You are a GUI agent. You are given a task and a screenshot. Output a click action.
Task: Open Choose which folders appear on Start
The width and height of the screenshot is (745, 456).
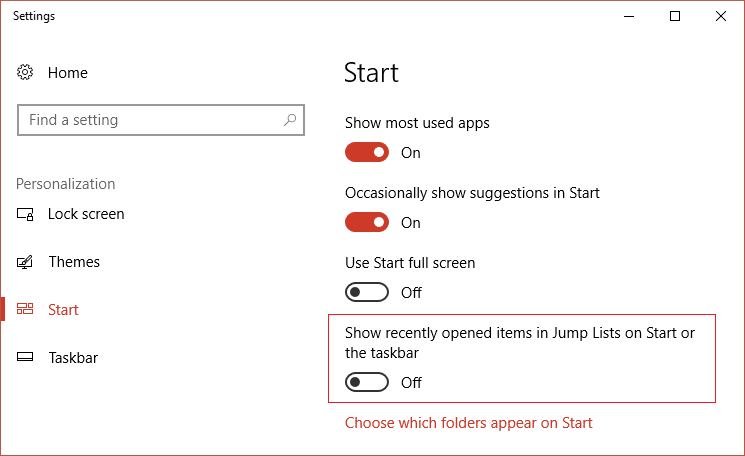coord(468,423)
